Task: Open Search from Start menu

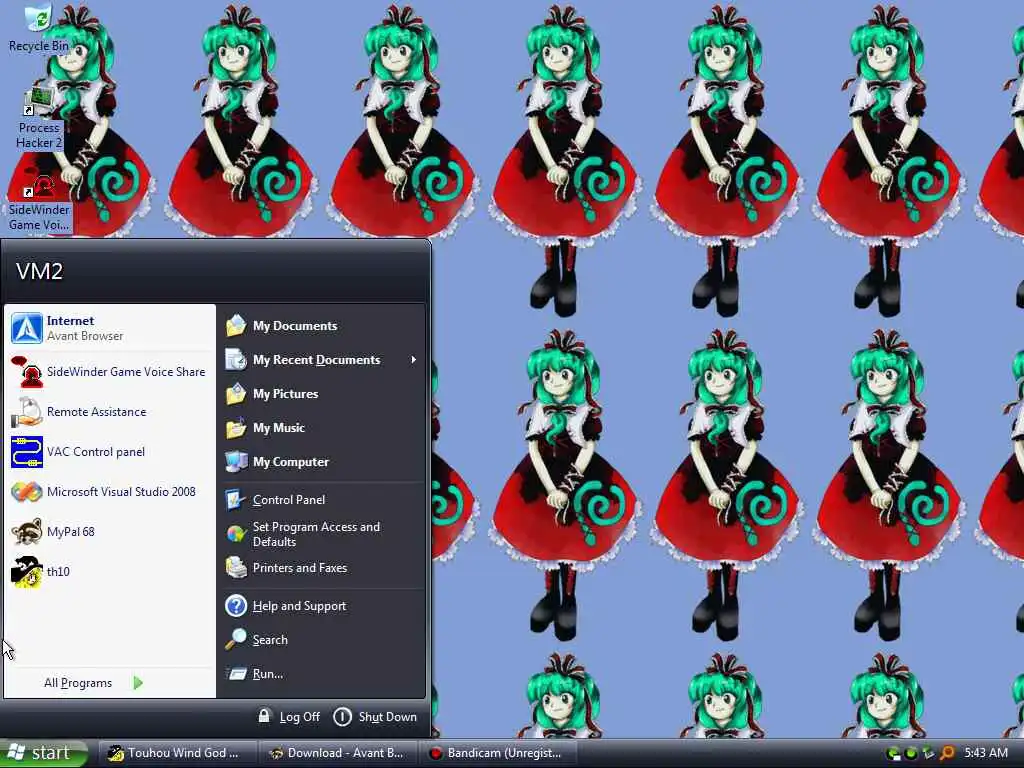Action: coord(322,640)
